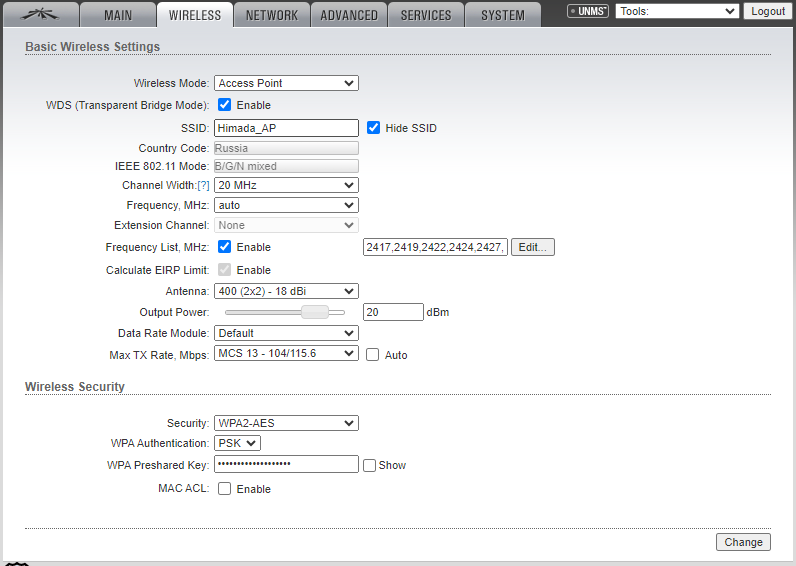The width and height of the screenshot is (796, 566).
Task: Click the Output Power slider handle
Action: point(315,312)
